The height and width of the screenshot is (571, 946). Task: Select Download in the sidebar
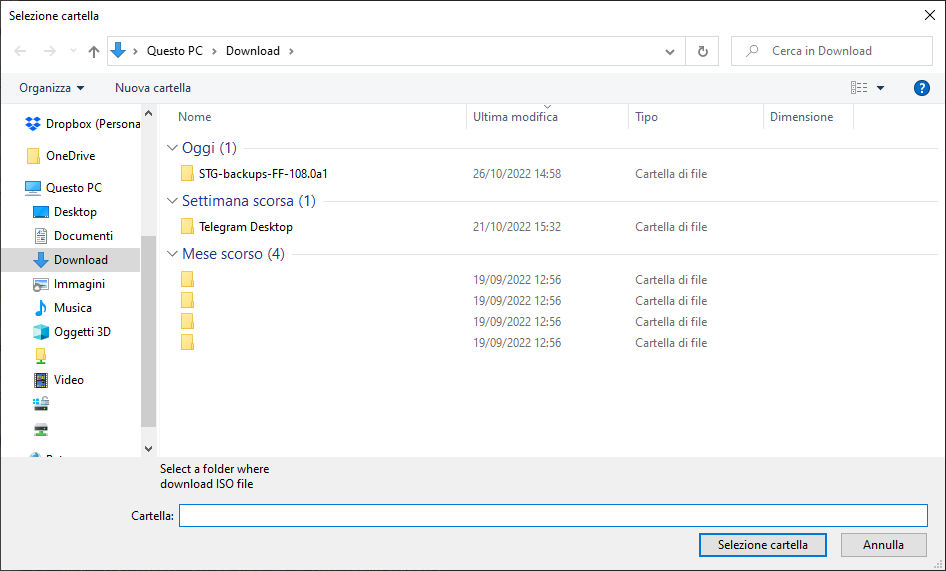coord(71,260)
